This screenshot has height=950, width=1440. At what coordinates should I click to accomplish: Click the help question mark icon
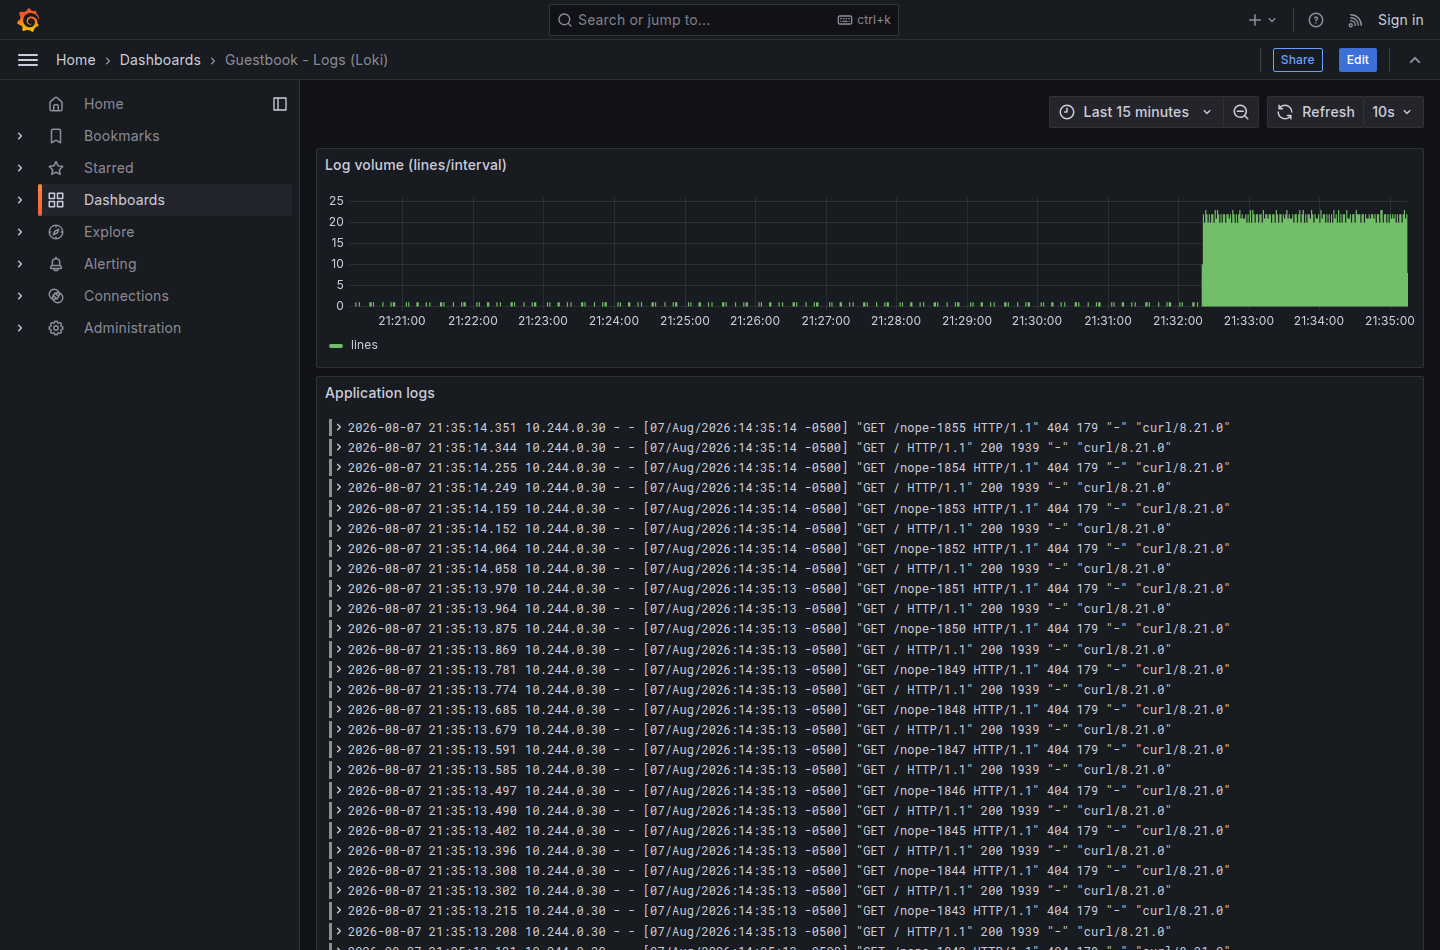(x=1316, y=20)
